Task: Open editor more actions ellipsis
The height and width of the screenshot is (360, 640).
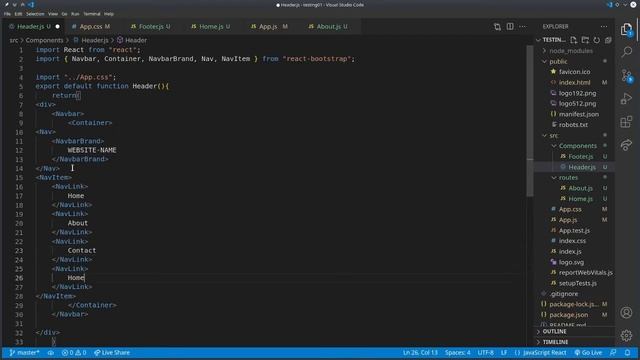Action: 523,27
